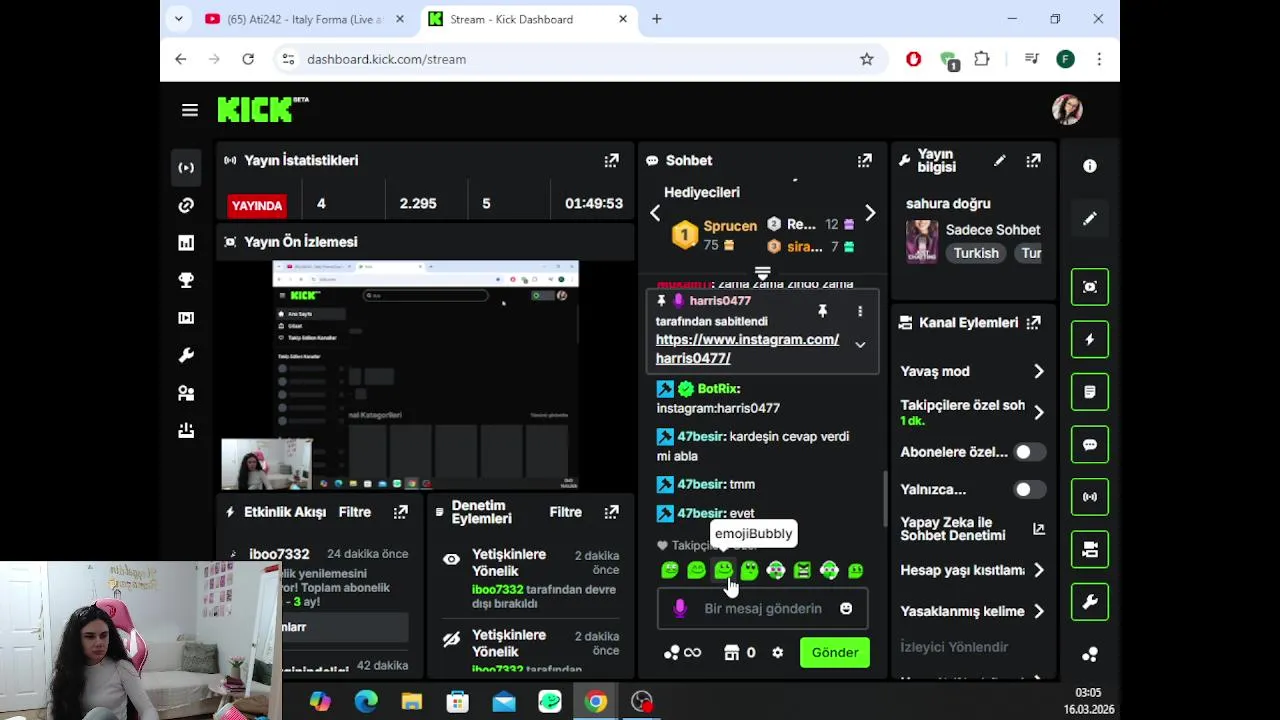Screen dimensions: 1280x720
Task: Open the instagram.com/harris0477 link
Action: (x=747, y=349)
